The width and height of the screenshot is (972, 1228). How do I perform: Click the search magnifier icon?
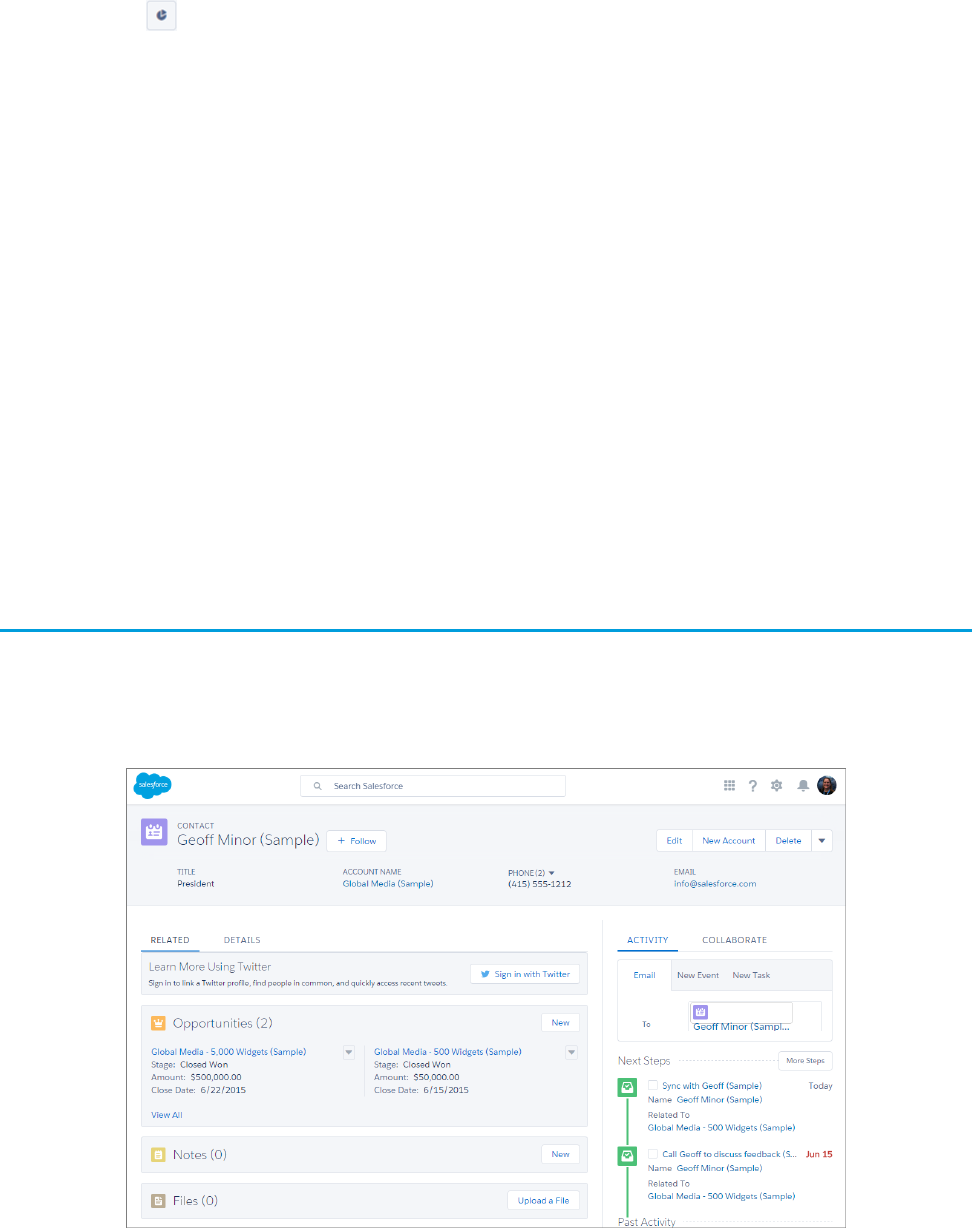click(317, 786)
